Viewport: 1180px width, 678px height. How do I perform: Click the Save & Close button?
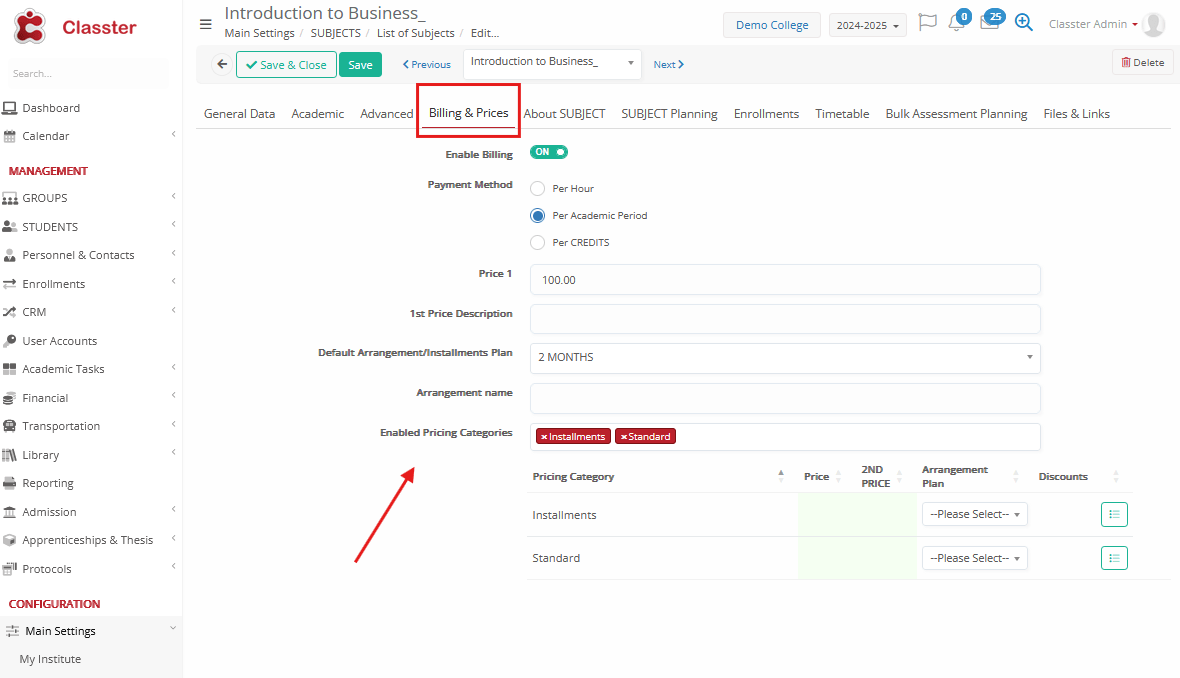(x=286, y=65)
